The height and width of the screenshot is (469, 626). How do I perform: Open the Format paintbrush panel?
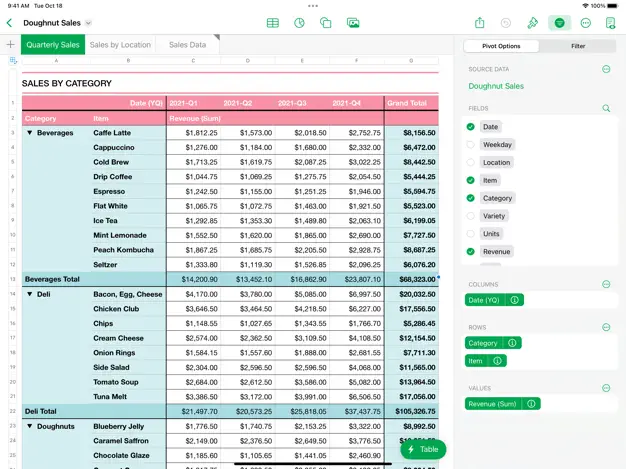(533, 22)
